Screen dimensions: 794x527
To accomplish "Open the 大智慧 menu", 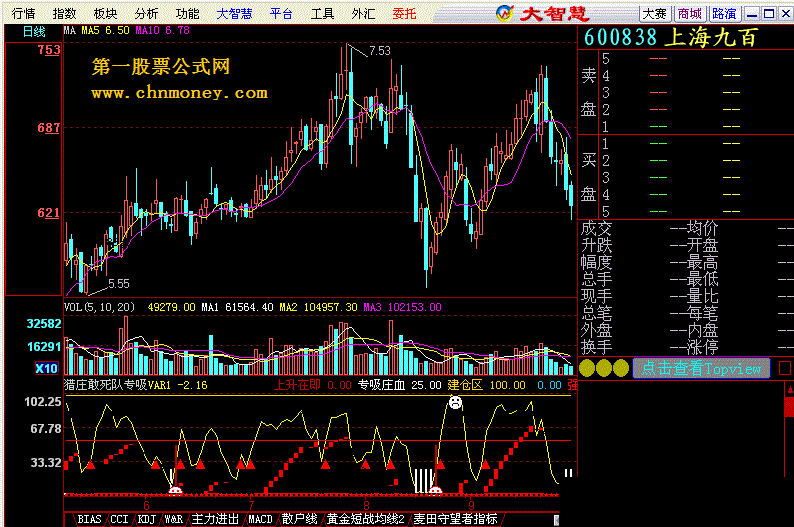I will (234, 14).
